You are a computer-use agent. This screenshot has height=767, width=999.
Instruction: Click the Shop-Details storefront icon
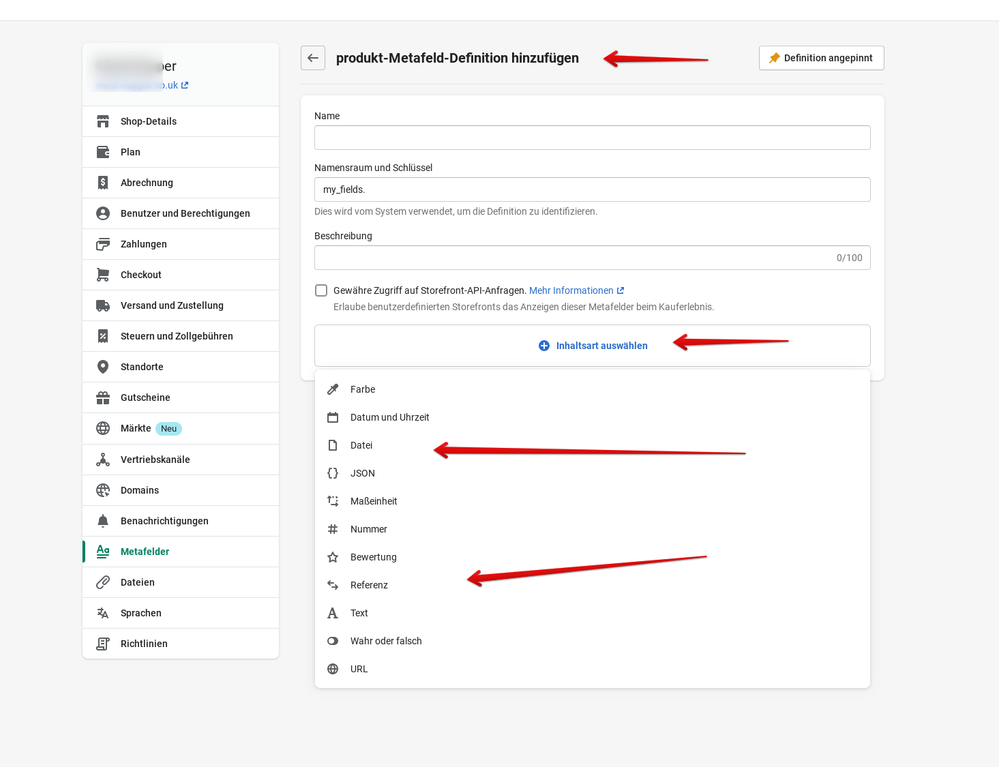102,121
